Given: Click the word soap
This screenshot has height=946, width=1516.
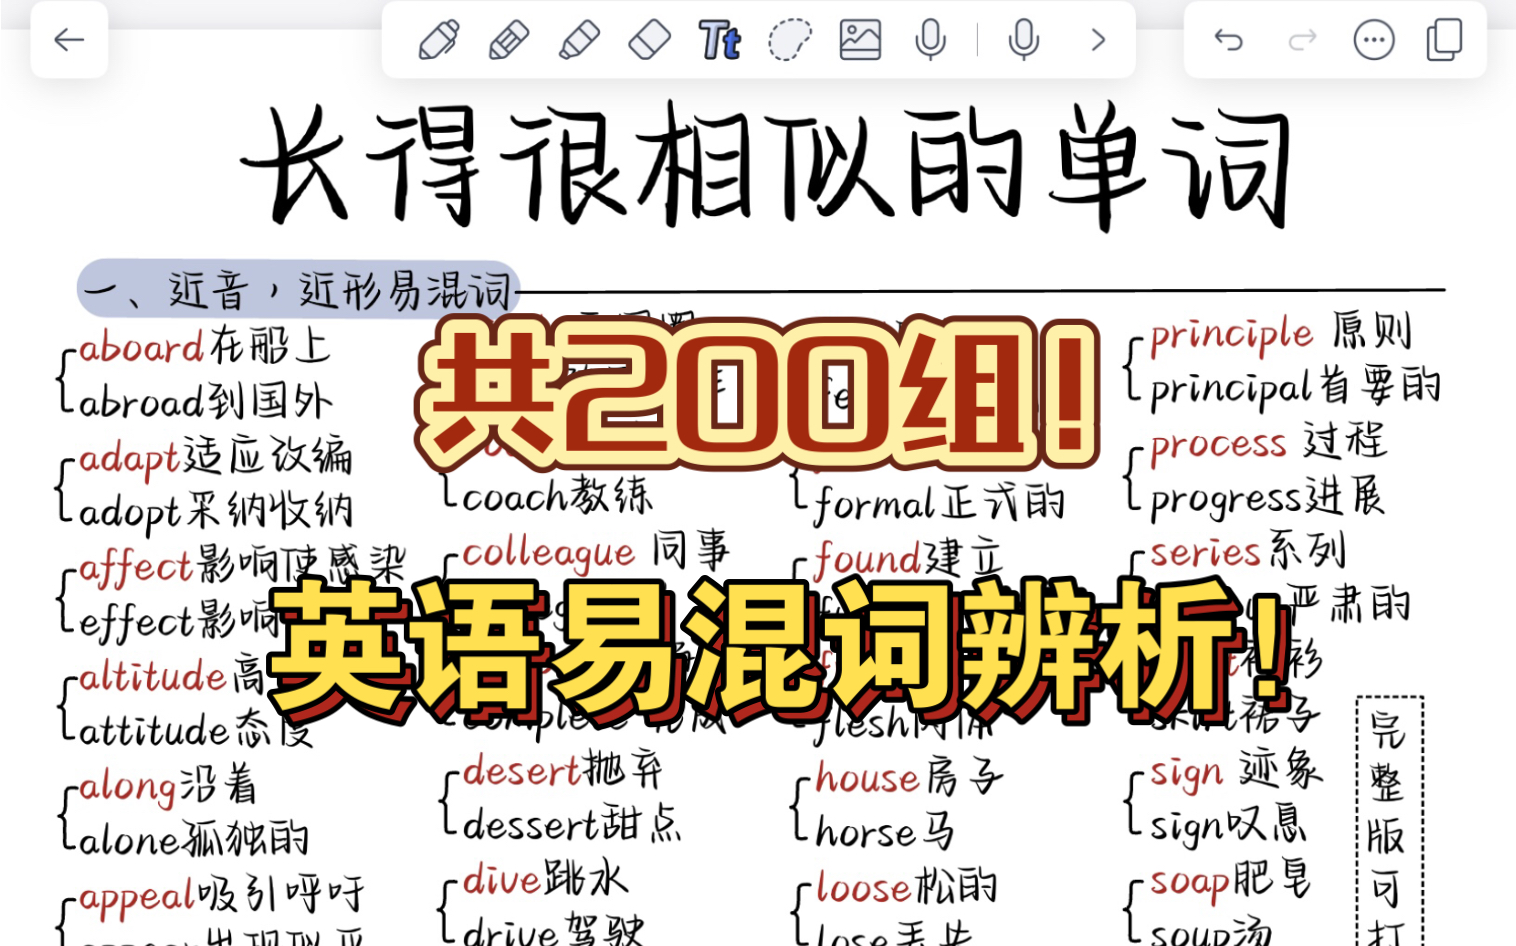Looking at the screenshot, I should (1189, 884).
